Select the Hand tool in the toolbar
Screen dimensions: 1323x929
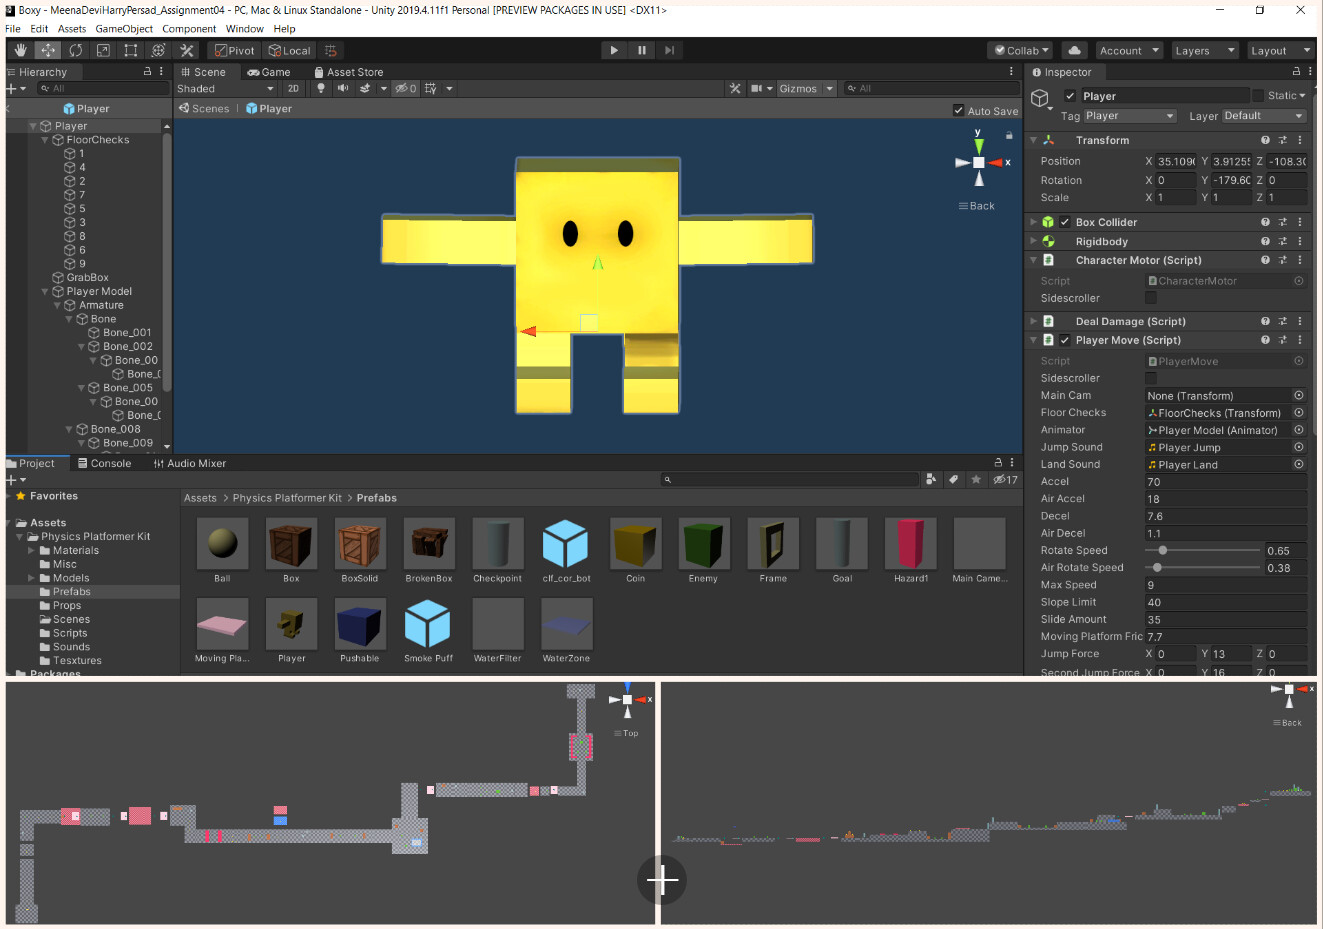point(20,49)
